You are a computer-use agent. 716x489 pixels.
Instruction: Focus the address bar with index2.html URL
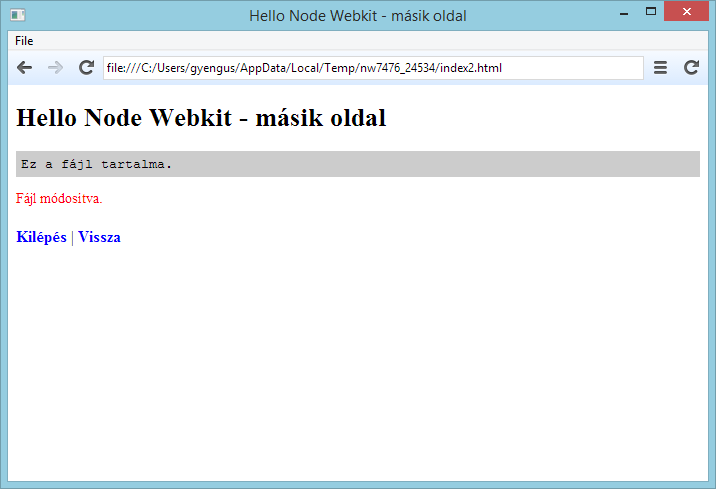coord(372,67)
